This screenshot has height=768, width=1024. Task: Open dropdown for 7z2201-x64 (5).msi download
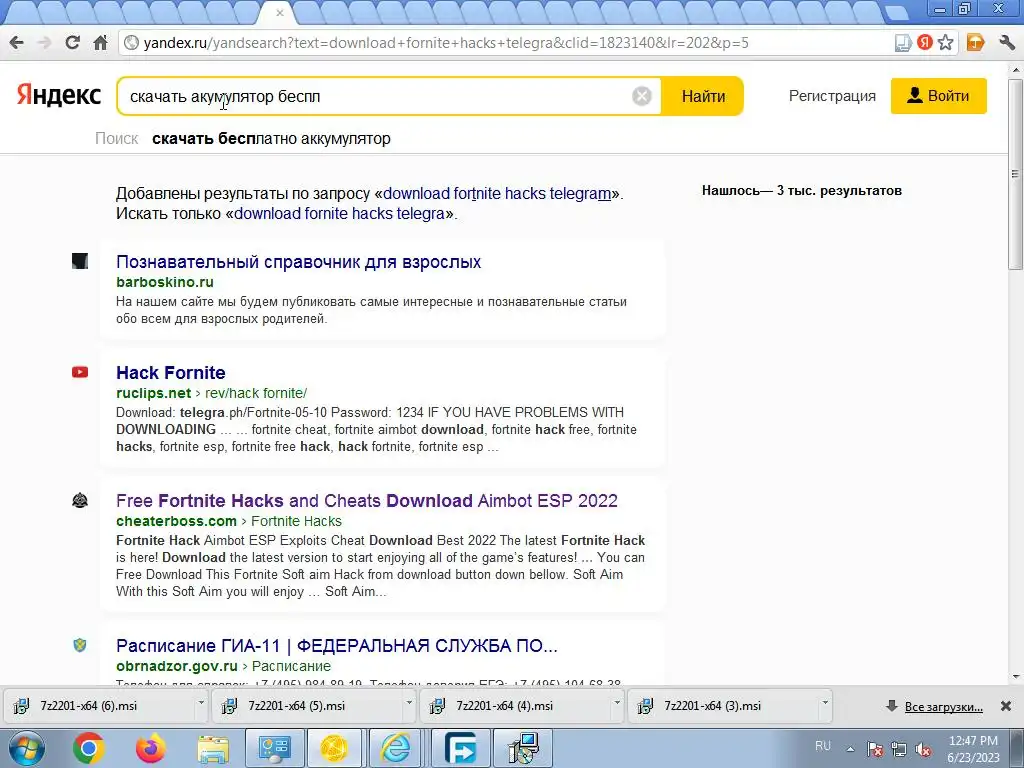click(409, 705)
